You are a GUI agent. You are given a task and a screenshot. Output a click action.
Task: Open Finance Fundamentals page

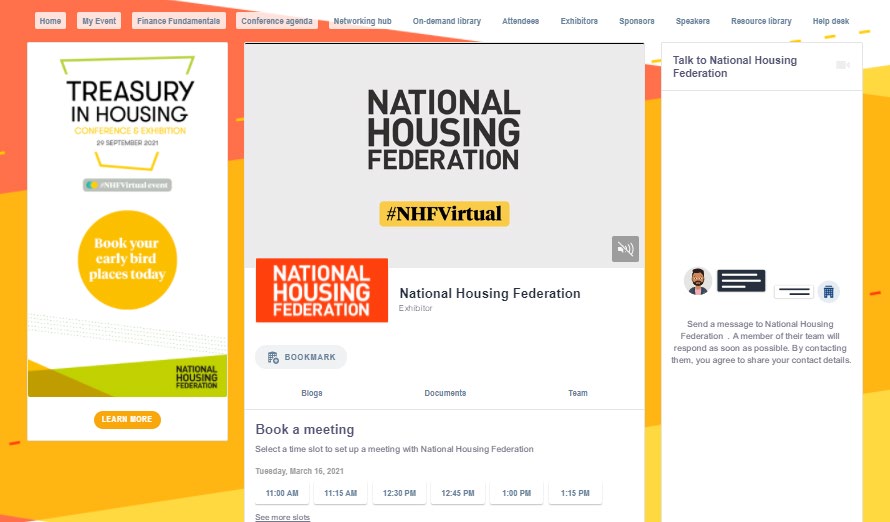178,21
